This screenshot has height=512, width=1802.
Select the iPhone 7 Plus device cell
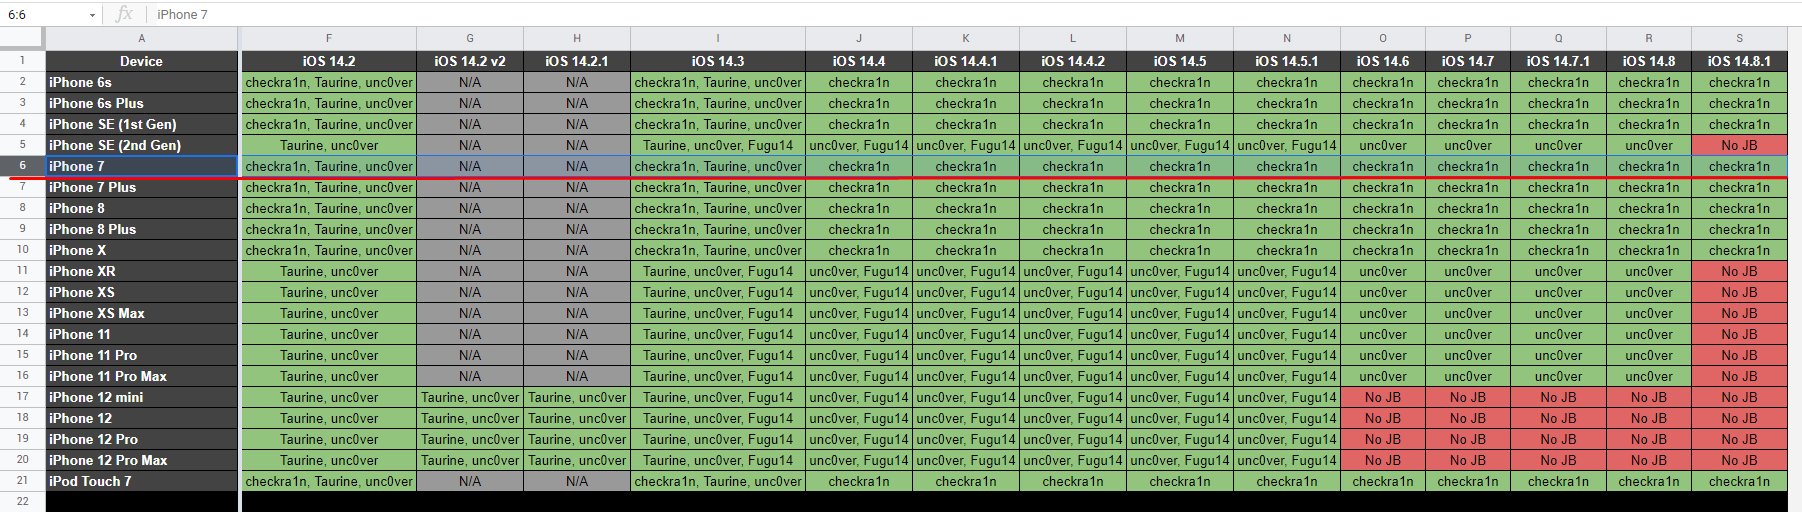coord(142,187)
